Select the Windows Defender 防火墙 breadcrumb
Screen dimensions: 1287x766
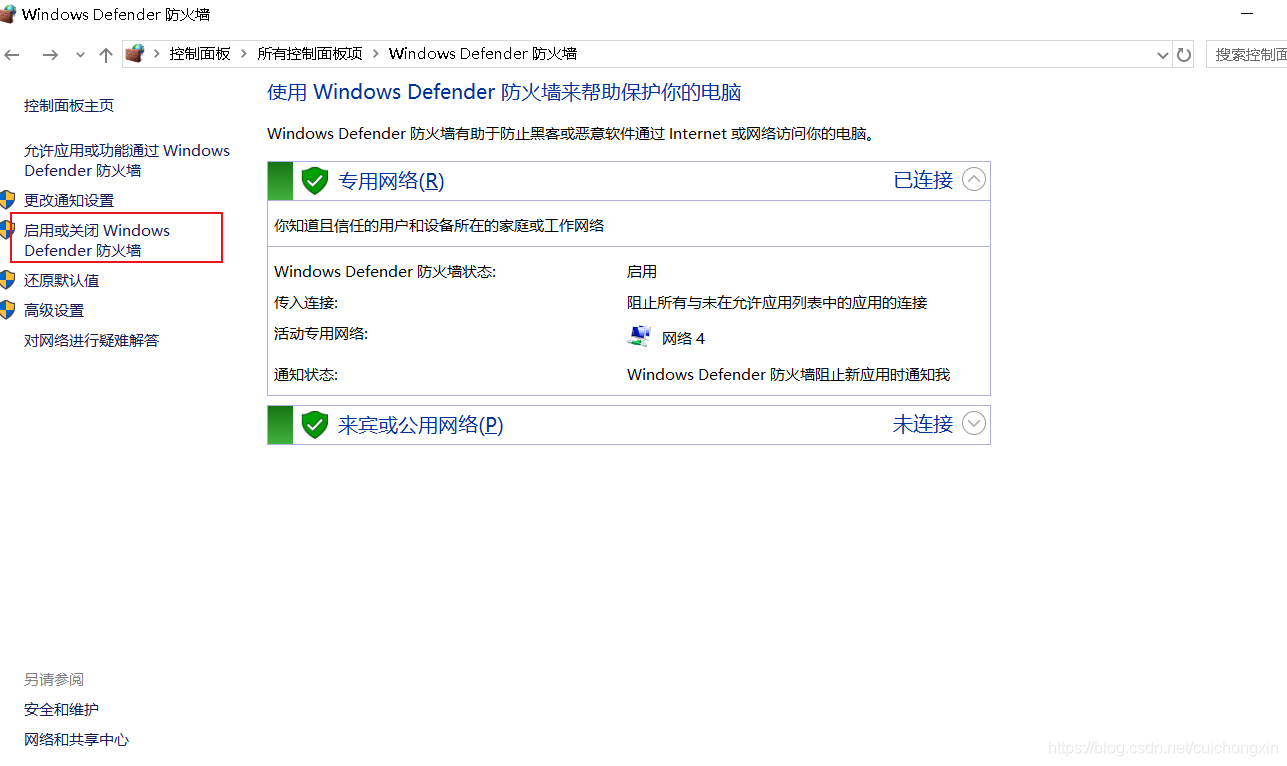tap(483, 54)
